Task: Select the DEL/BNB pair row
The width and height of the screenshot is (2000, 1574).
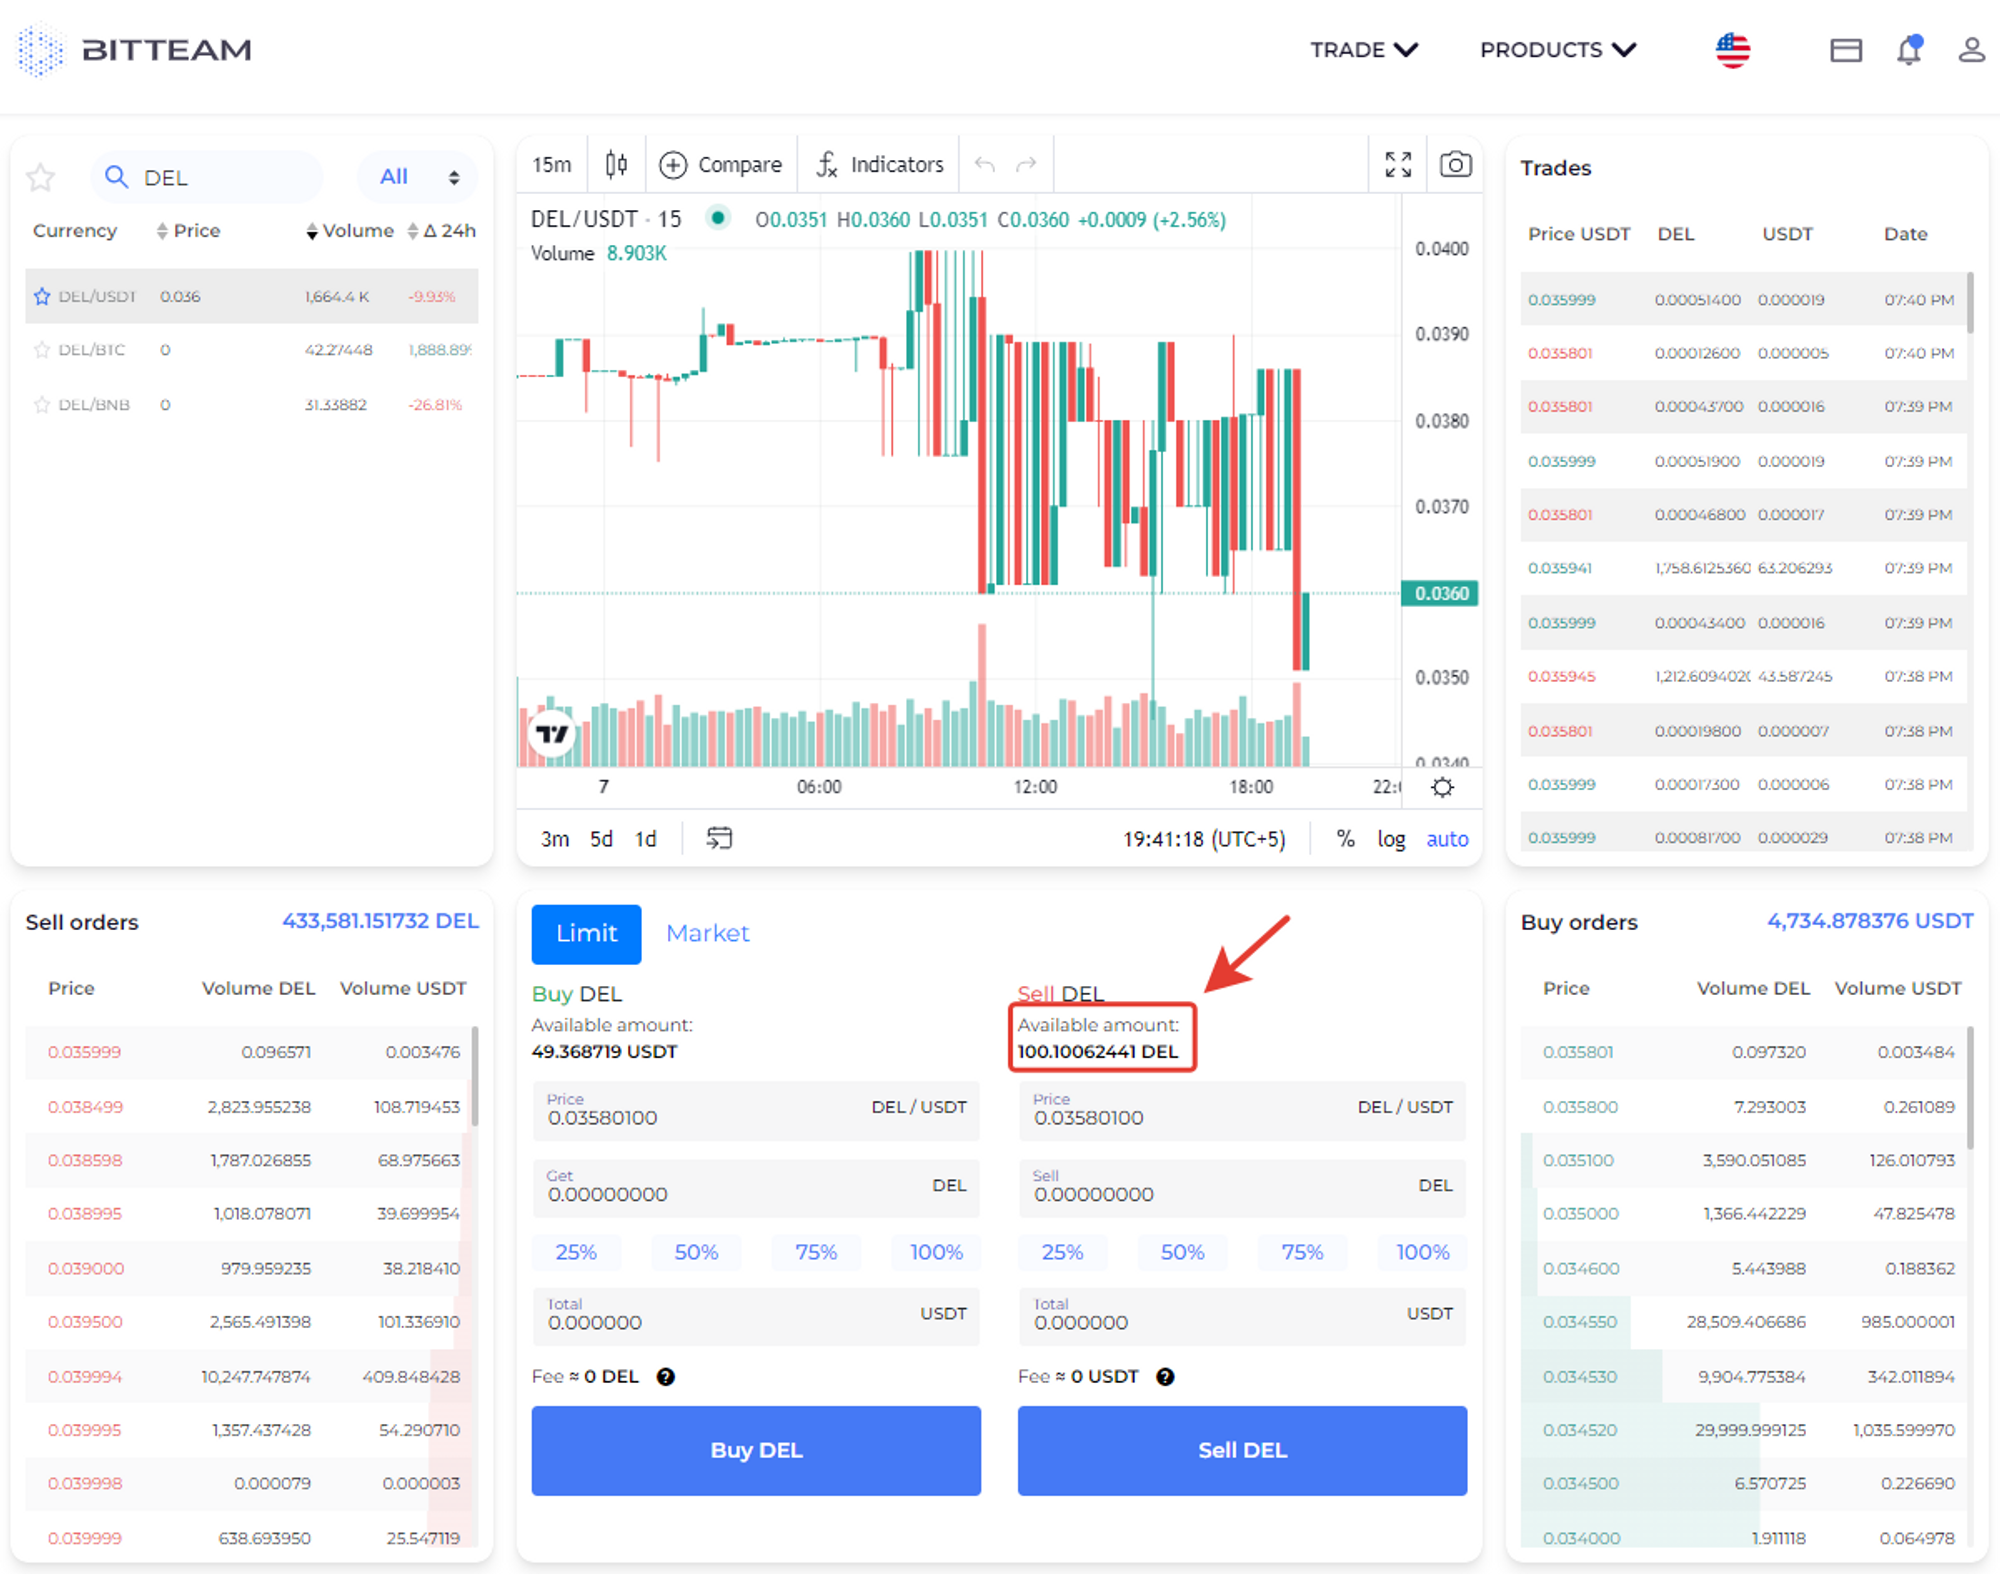Action: coord(252,405)
